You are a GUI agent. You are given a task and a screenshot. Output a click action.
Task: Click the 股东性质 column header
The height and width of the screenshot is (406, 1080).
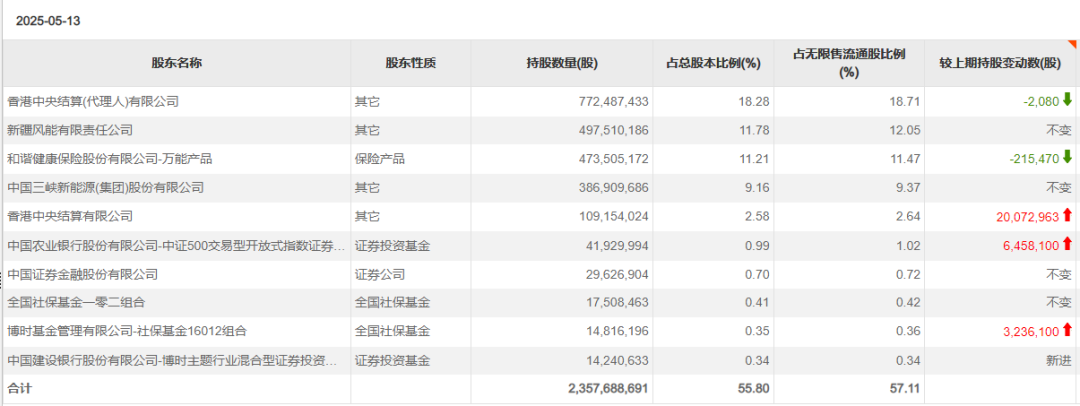tap(411, 63)
